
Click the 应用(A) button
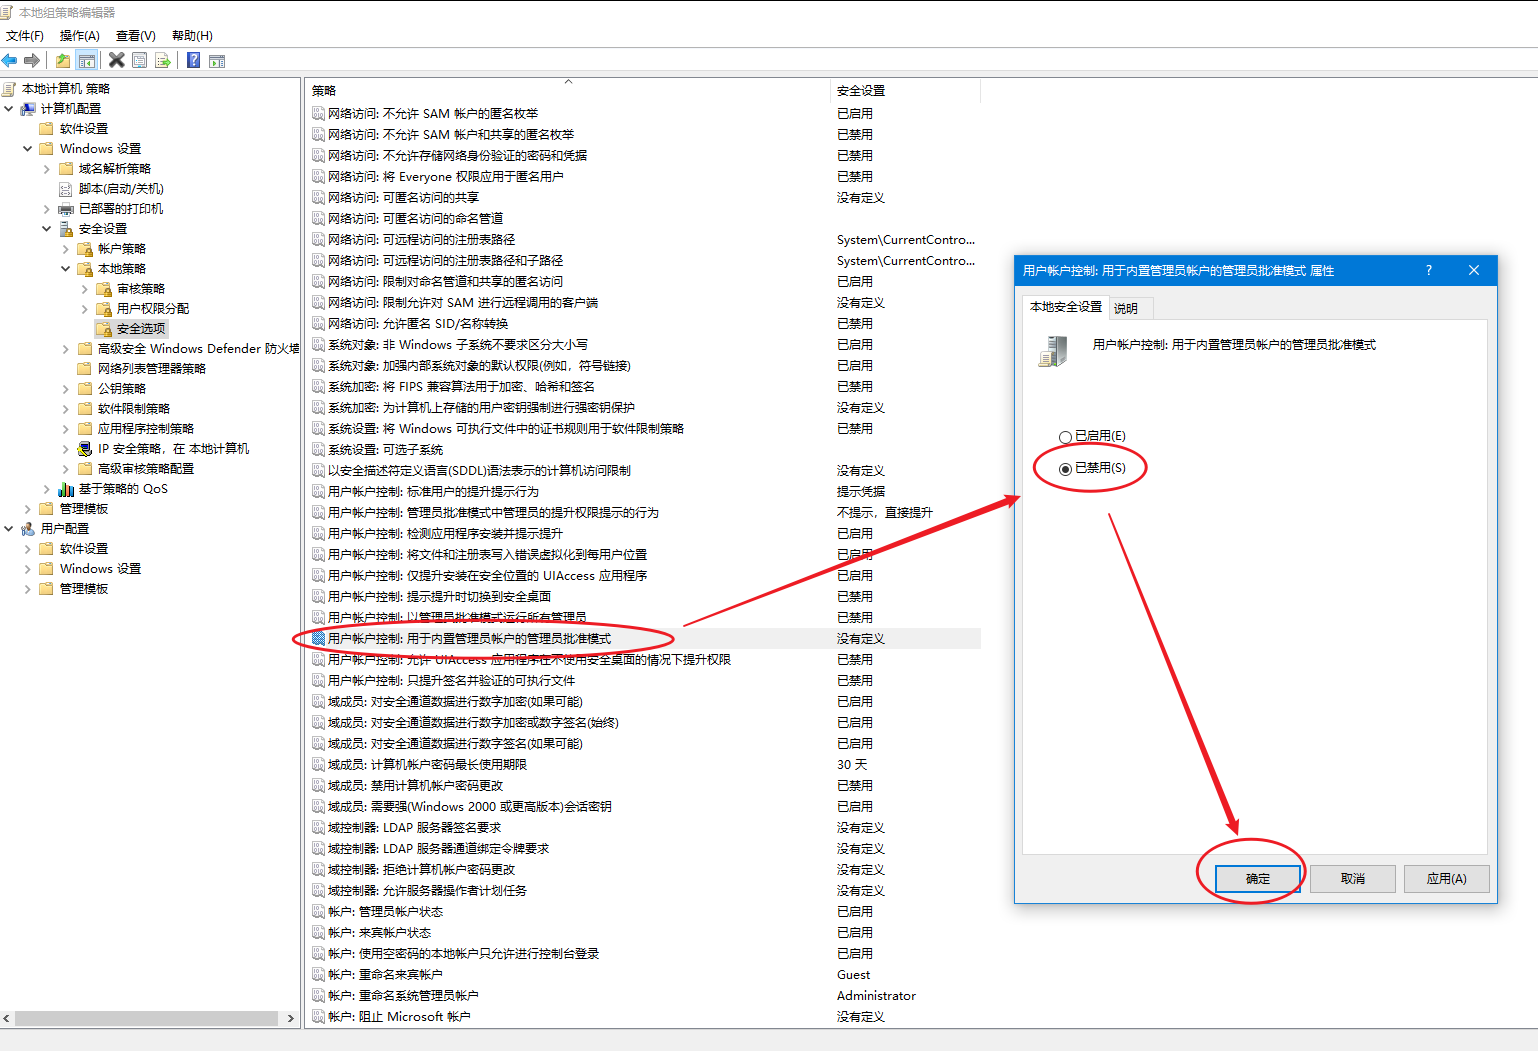1446,879
